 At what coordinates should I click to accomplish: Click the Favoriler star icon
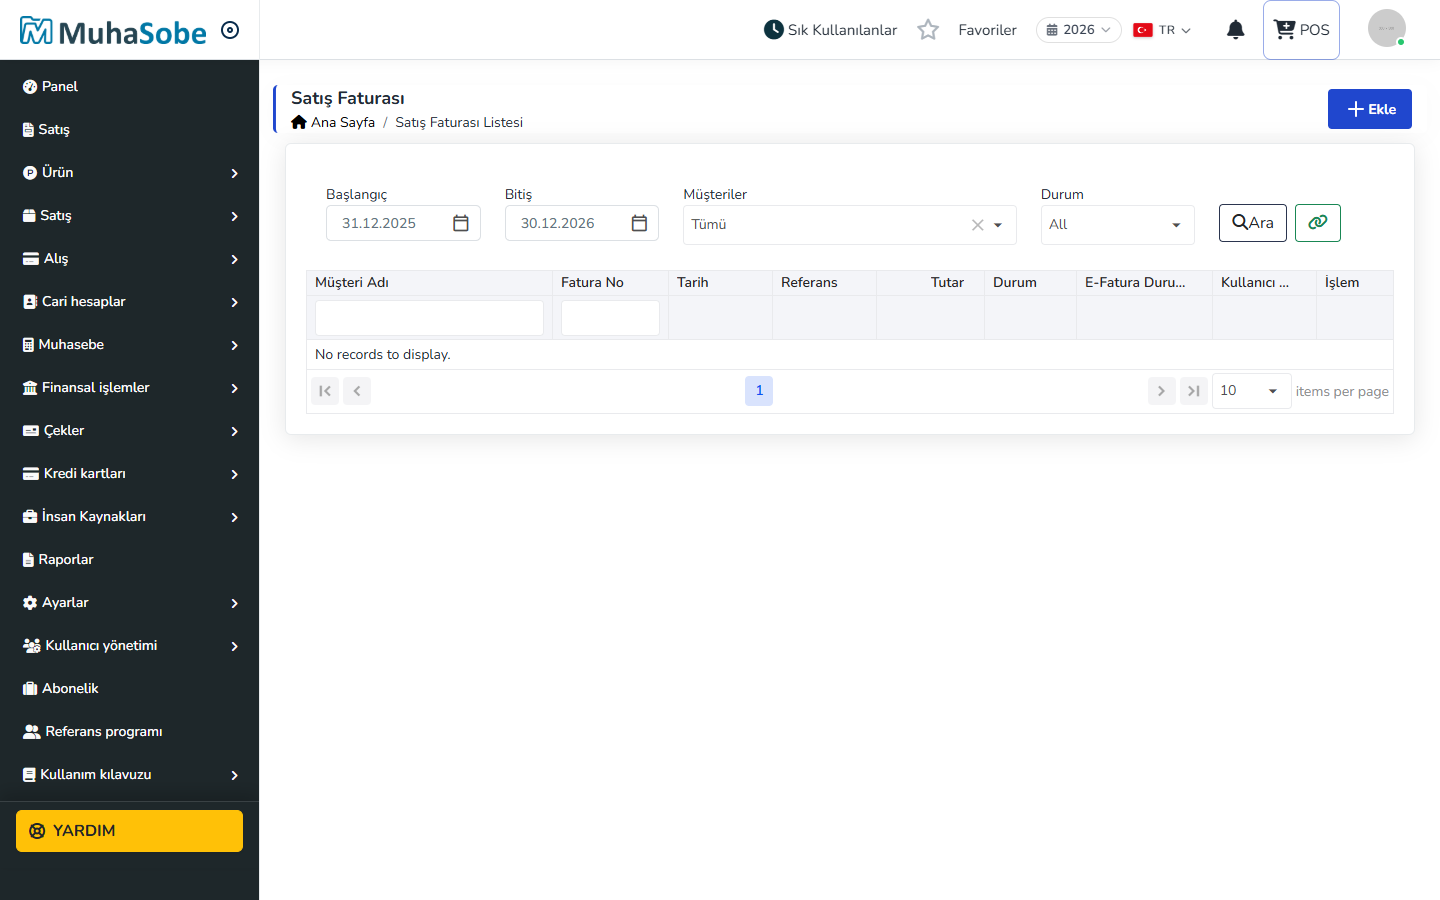coord(928,30)
